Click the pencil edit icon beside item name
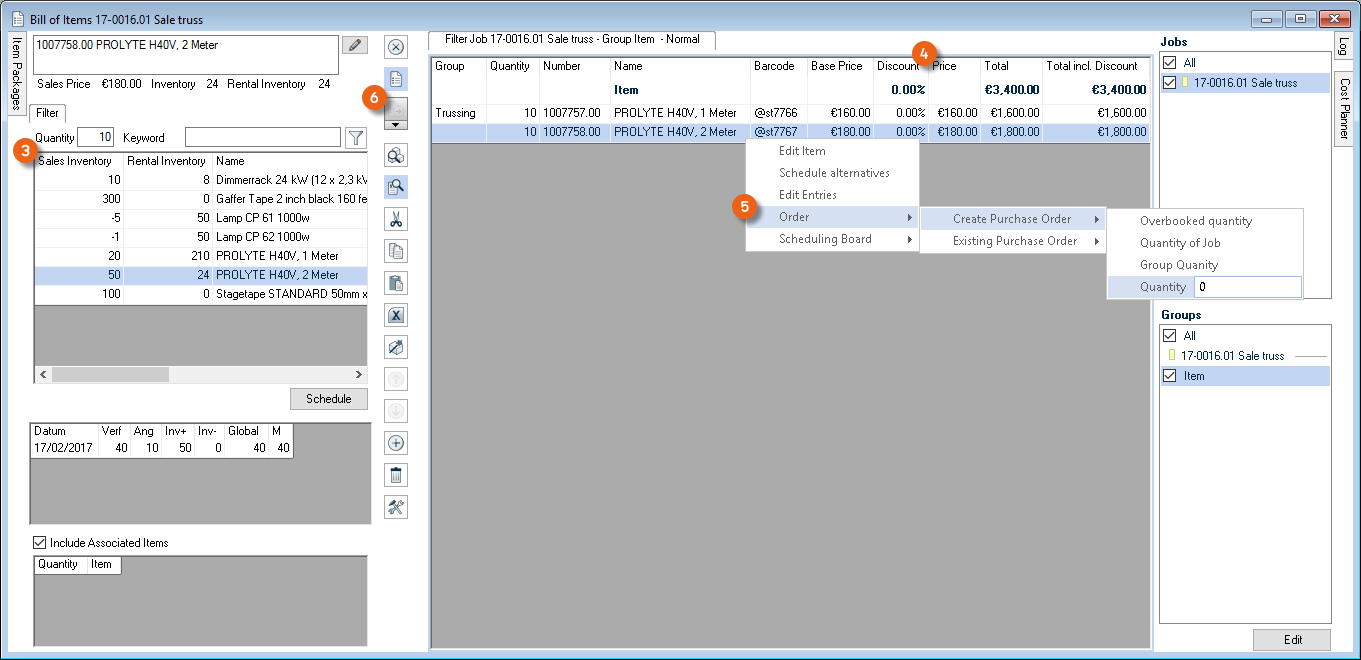This screenshot has width=1361, height=660. pos(354,45)
